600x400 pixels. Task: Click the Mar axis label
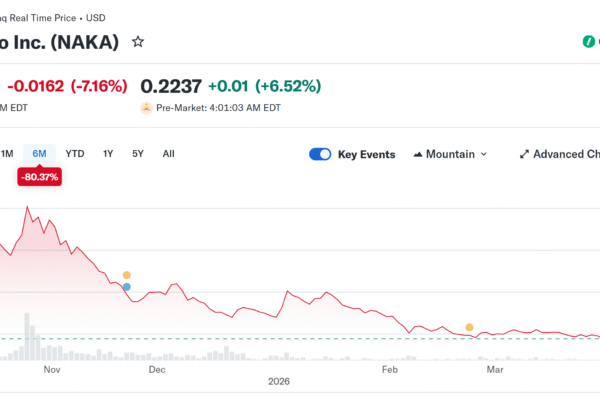(494, 369)
